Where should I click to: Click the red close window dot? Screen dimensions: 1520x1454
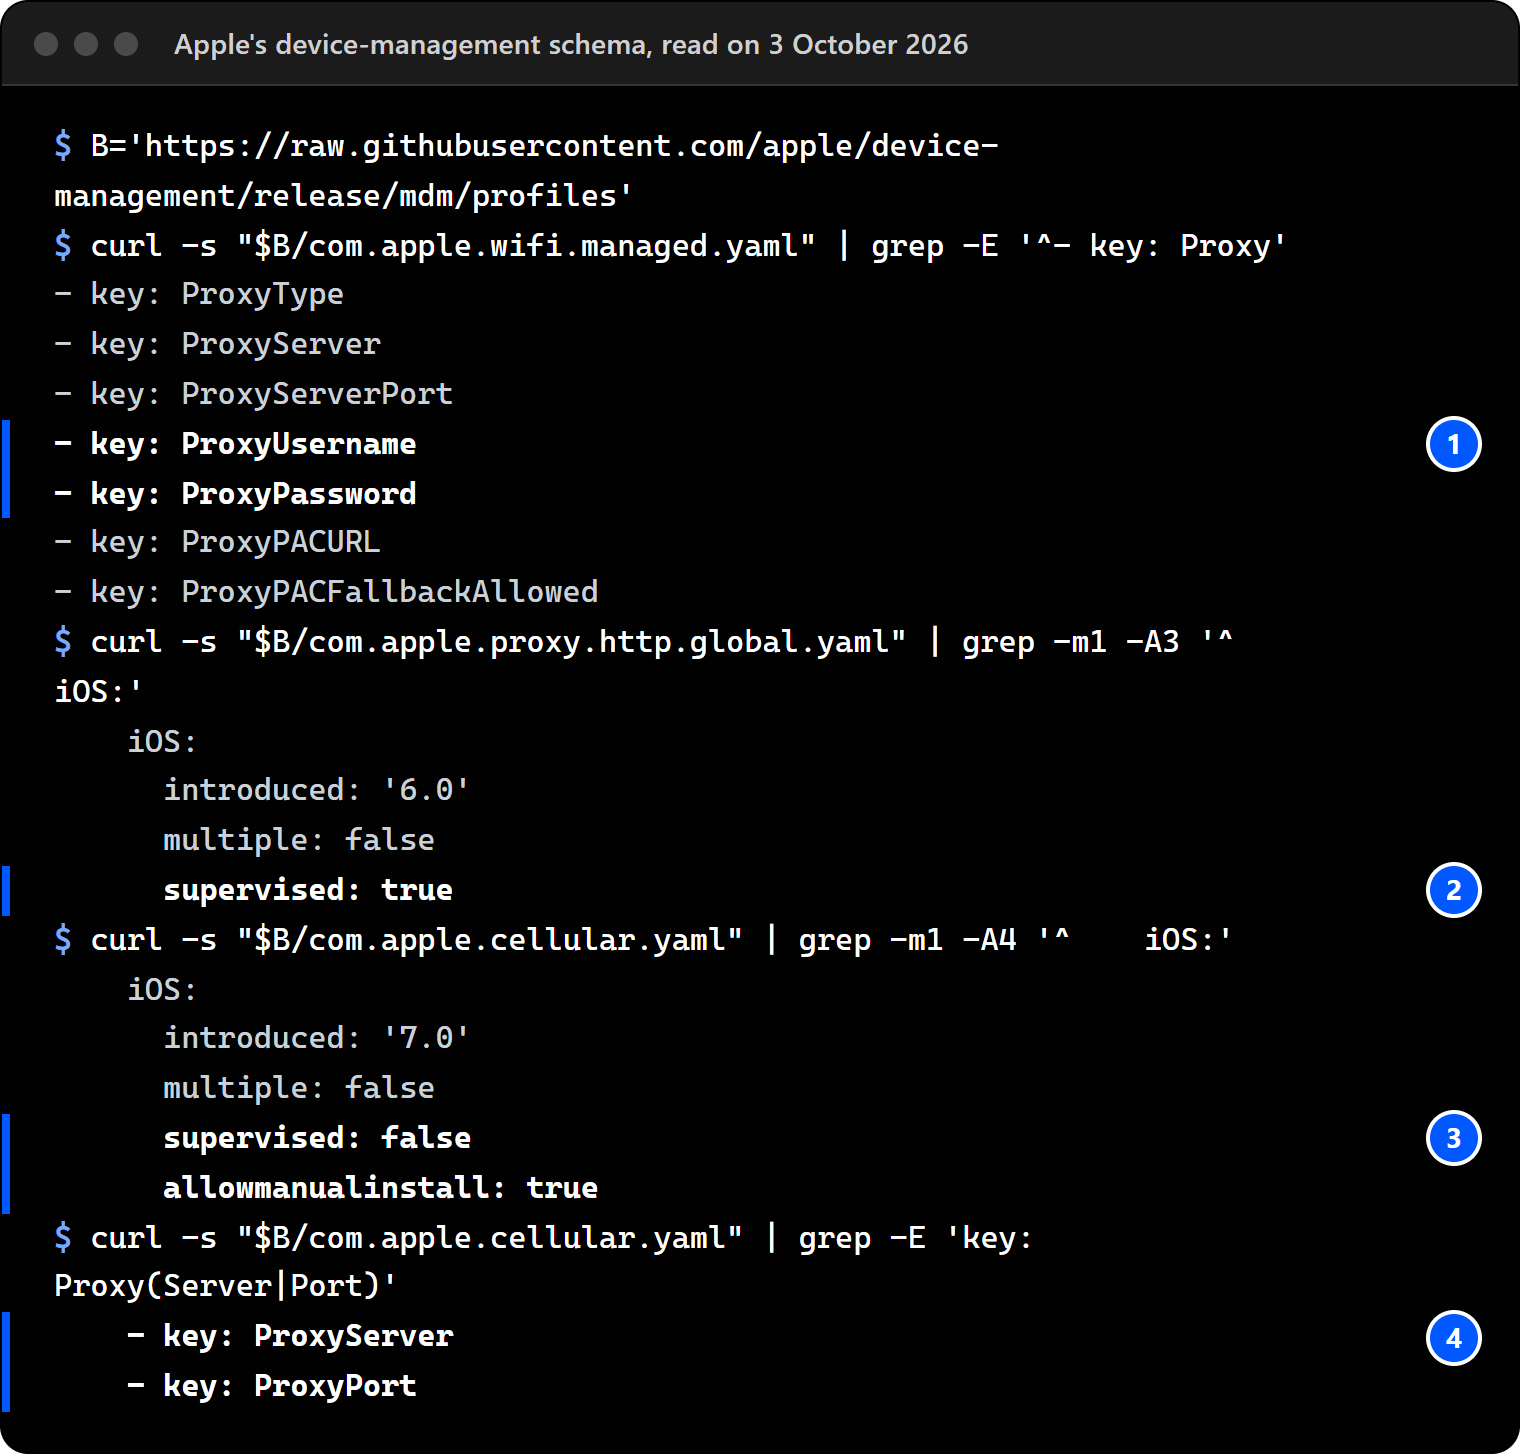[46, 44]
